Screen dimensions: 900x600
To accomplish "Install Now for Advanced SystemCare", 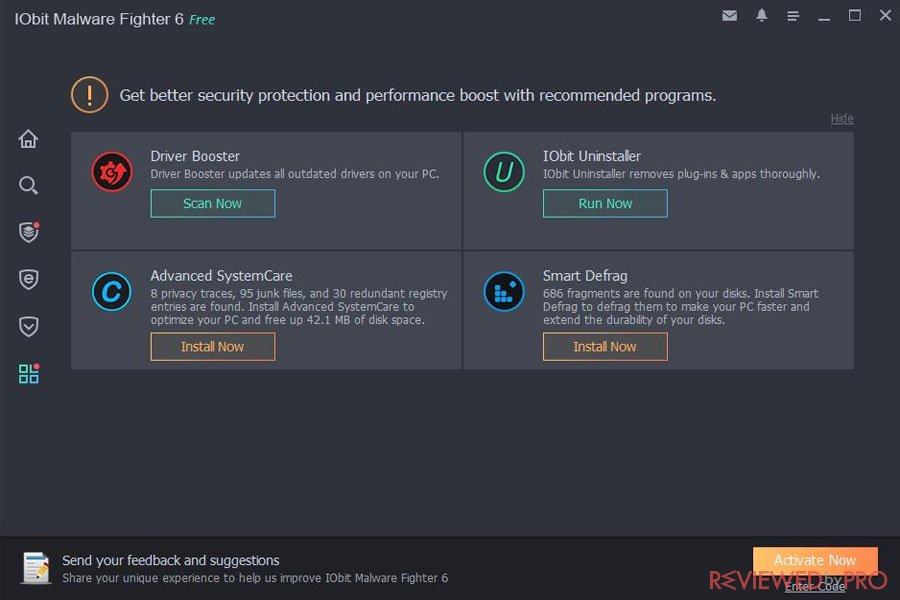I will (212, 347).
